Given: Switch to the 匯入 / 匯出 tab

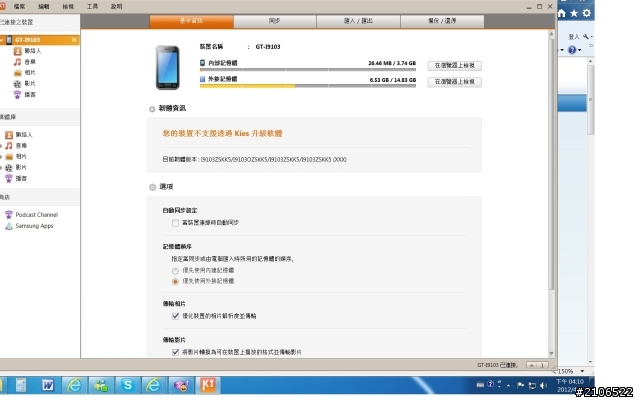Looking at the screenshot, I should point(358,21).
